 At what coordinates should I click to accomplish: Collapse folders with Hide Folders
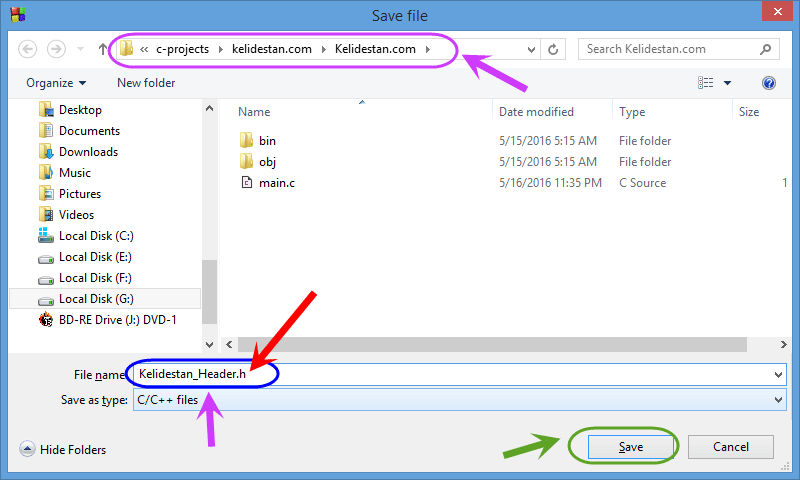[x=63, y=449]
